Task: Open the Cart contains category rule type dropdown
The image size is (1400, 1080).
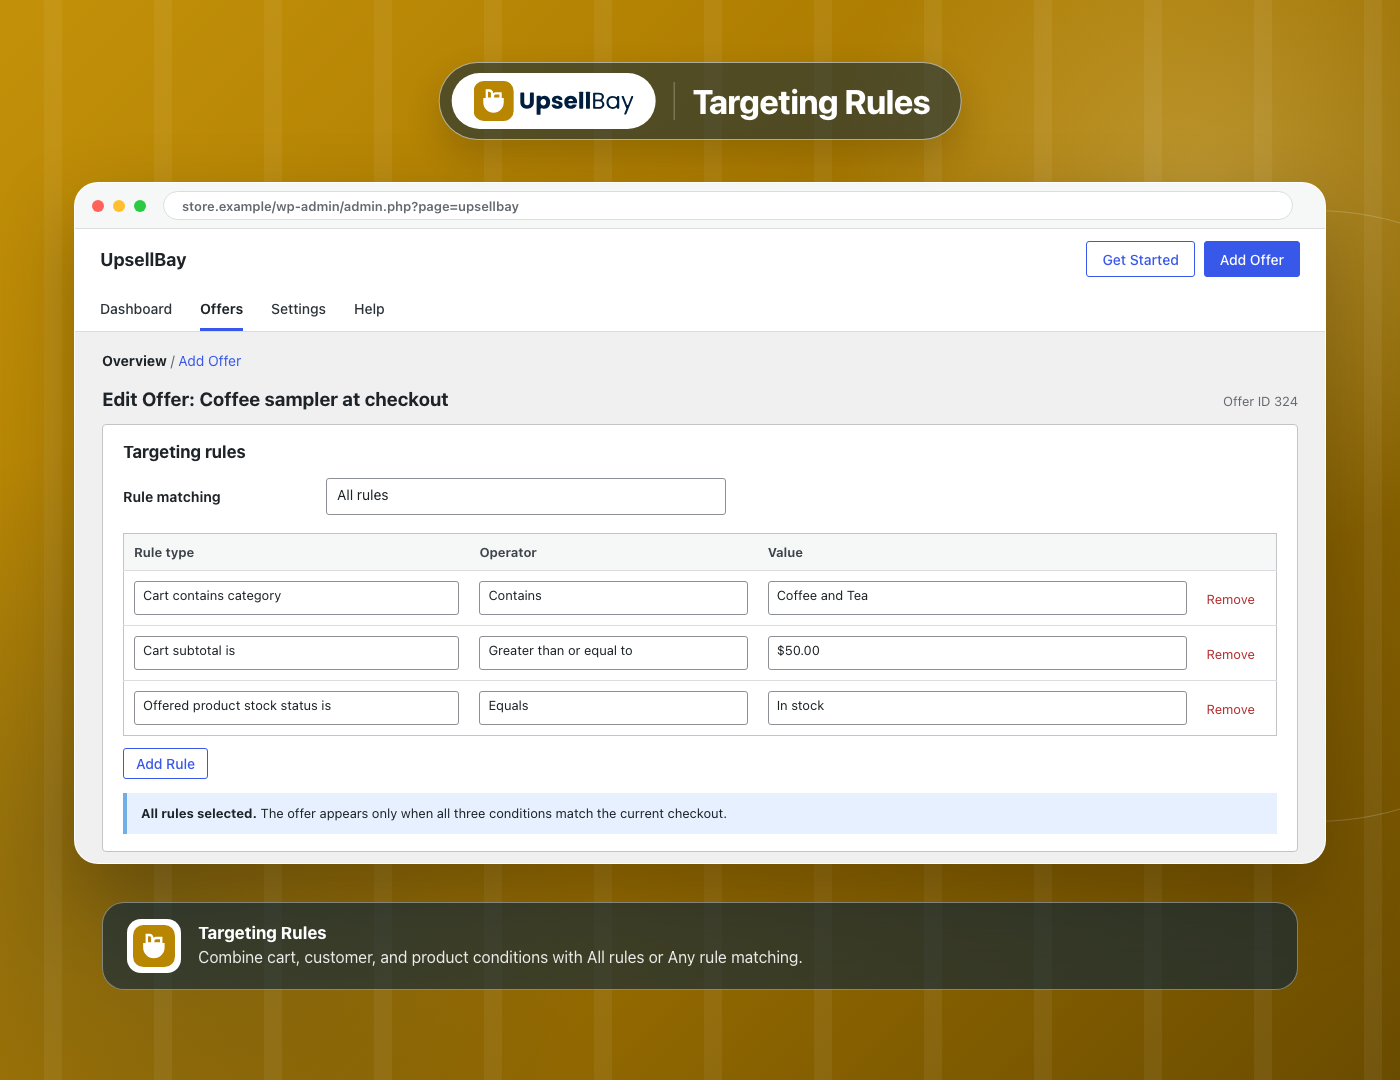Action: (x=296, y=598)
